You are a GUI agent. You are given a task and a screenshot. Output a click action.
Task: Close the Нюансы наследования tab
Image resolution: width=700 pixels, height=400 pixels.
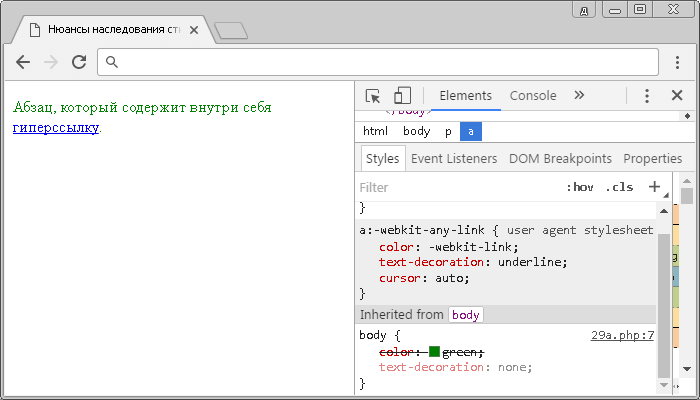[194, 30]
